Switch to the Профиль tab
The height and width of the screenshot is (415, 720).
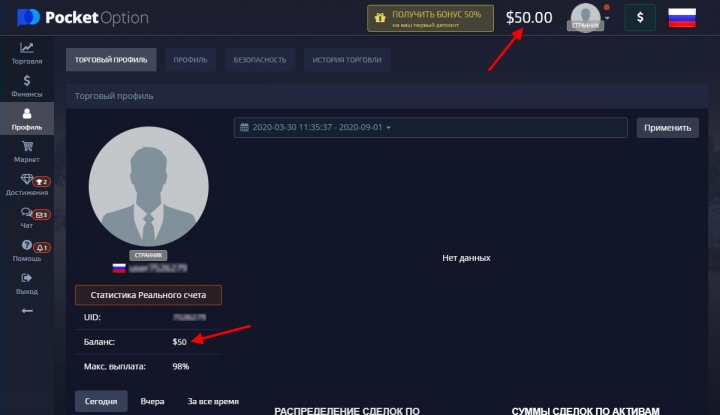point(191,60)
